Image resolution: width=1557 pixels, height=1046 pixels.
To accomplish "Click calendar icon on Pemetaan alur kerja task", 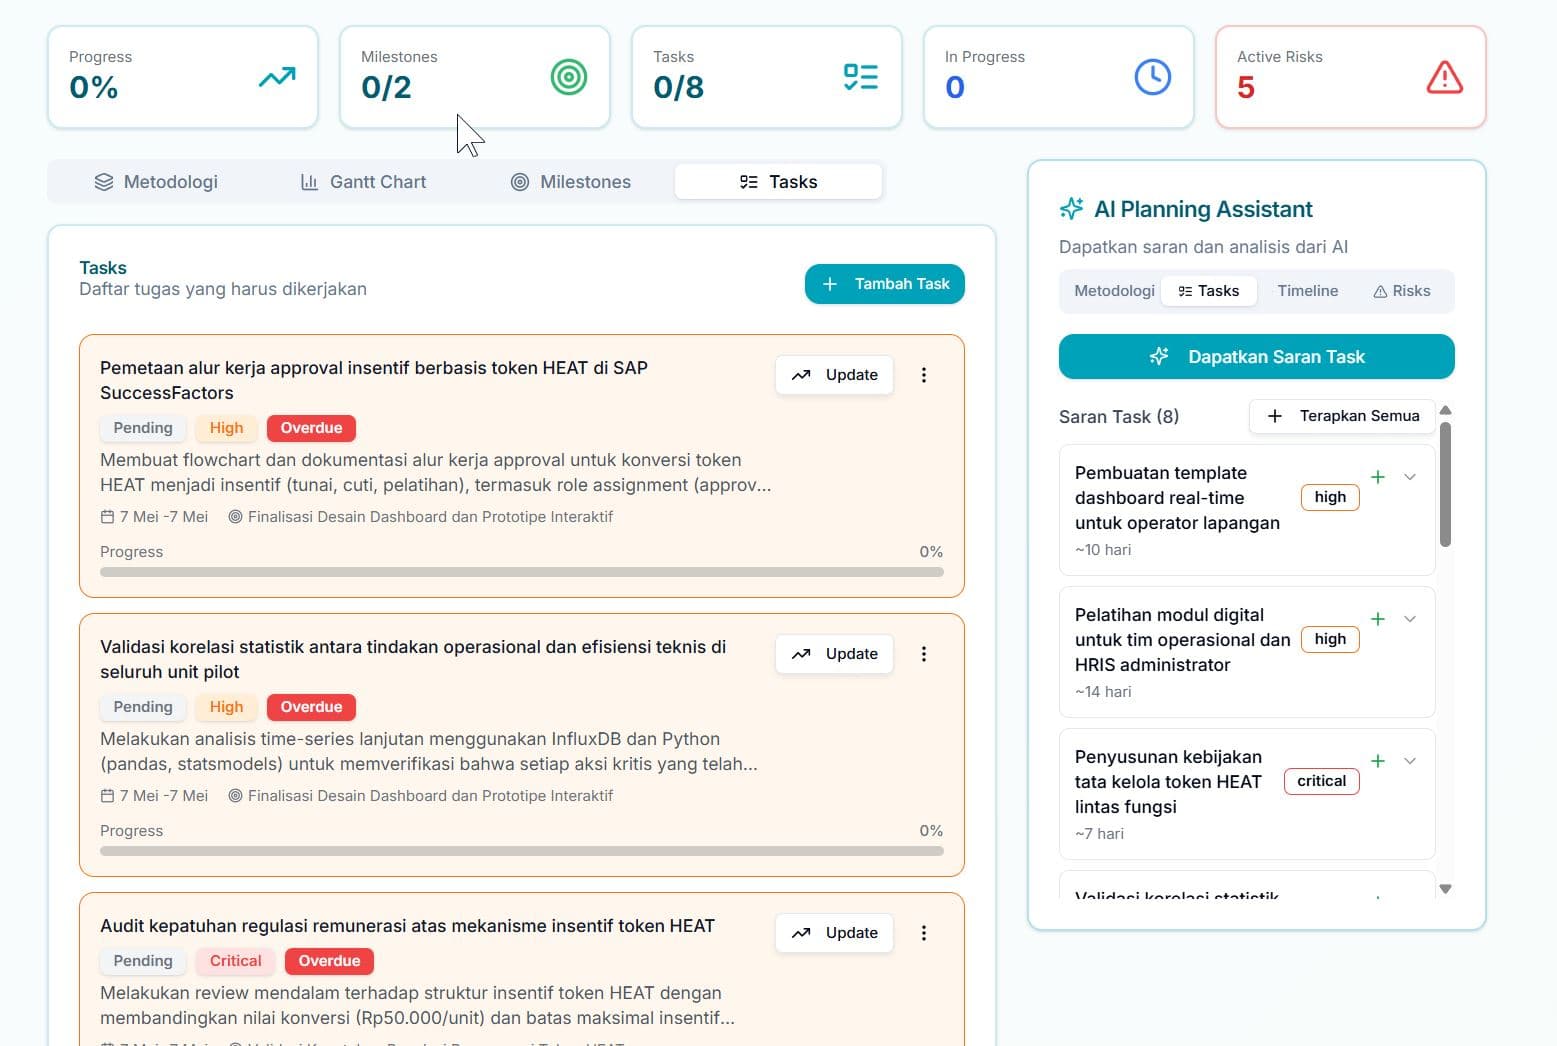I will (107, 517).
